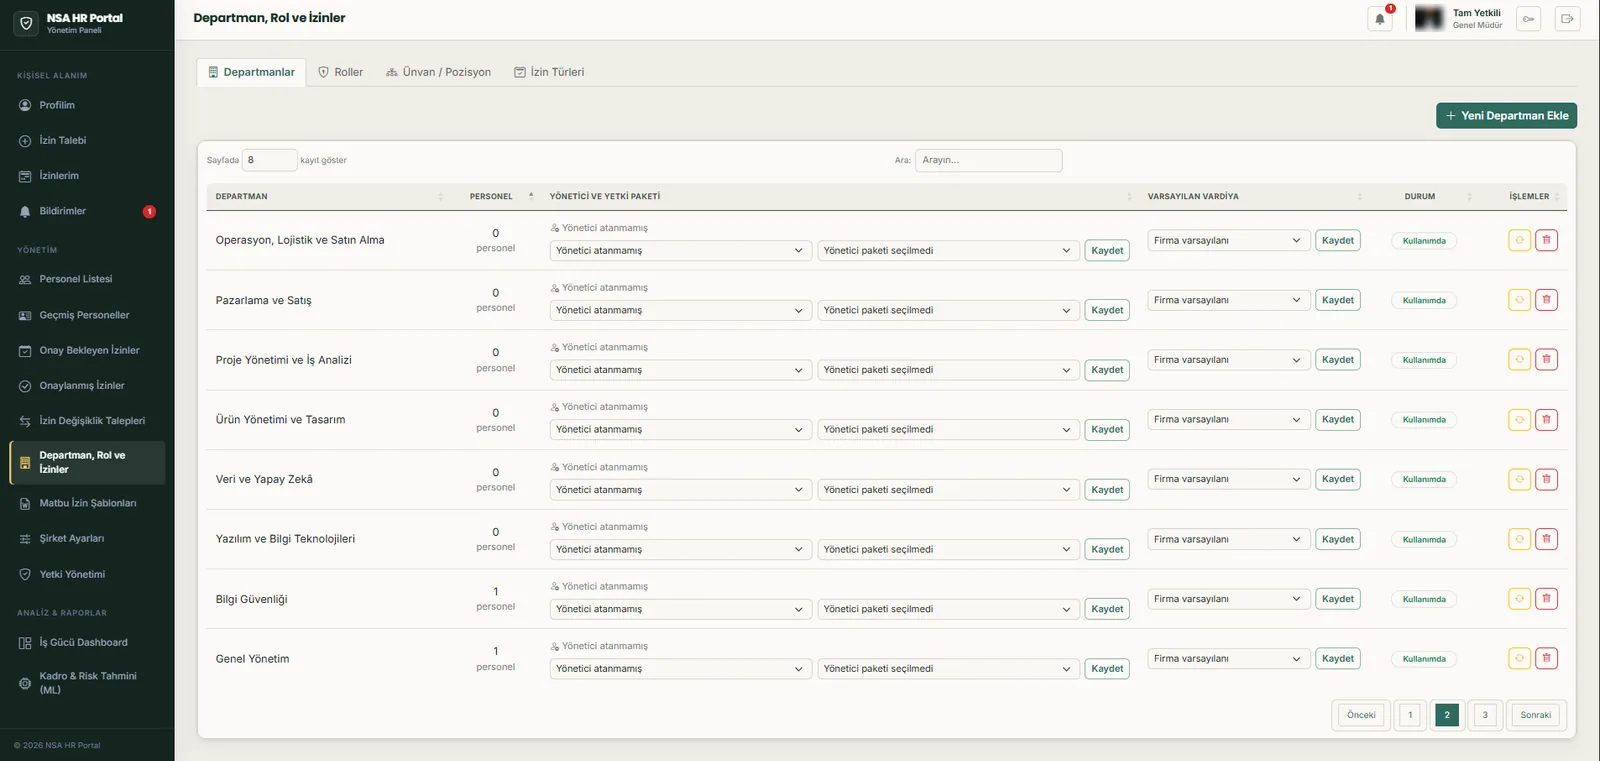Open the notification bell in the header
Screen dimensions: 1600x761
coord(1380,18)
